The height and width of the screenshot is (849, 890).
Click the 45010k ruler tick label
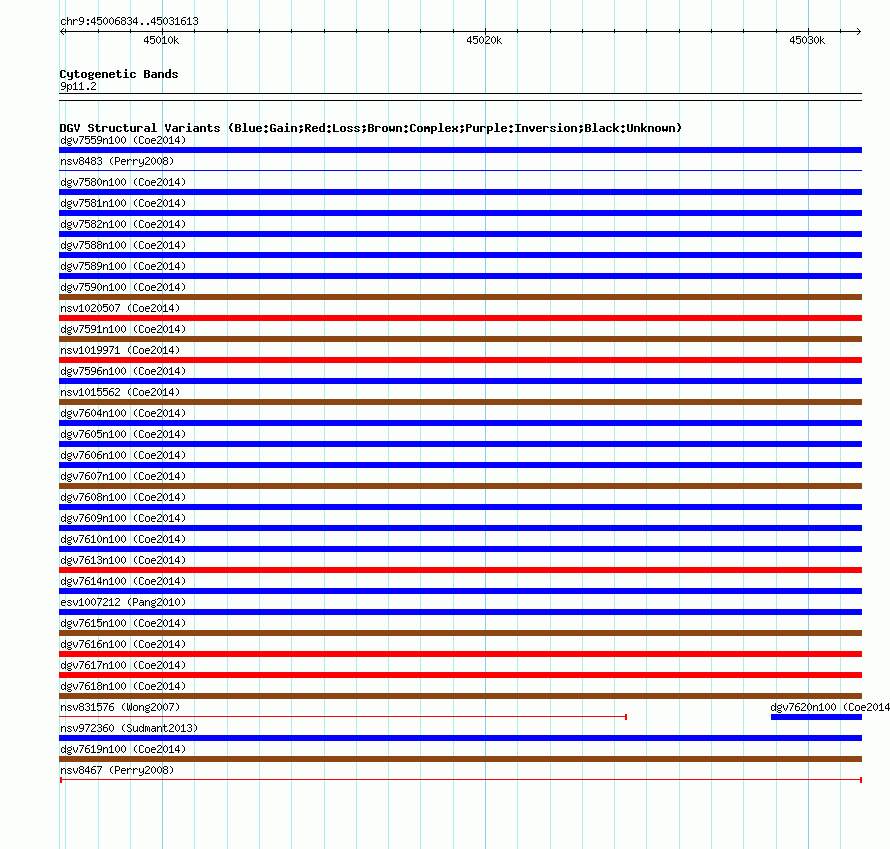point(161,40)
